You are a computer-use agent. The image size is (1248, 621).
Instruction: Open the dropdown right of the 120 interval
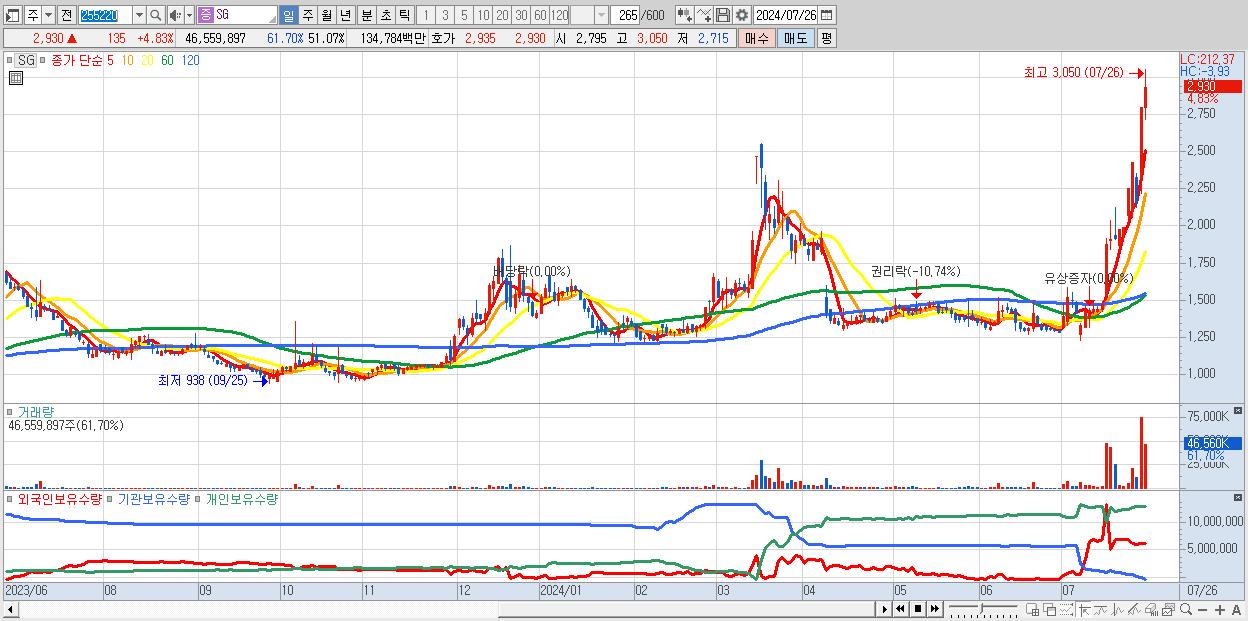tap(601, 15)
